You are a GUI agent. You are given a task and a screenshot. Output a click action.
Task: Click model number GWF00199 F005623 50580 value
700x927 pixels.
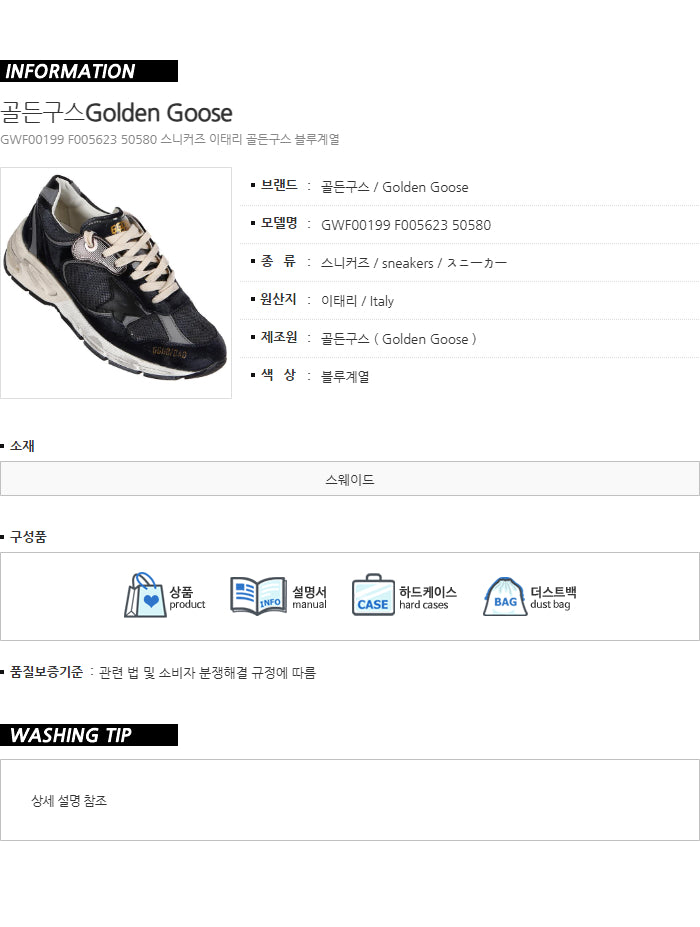tap(406, 225)
